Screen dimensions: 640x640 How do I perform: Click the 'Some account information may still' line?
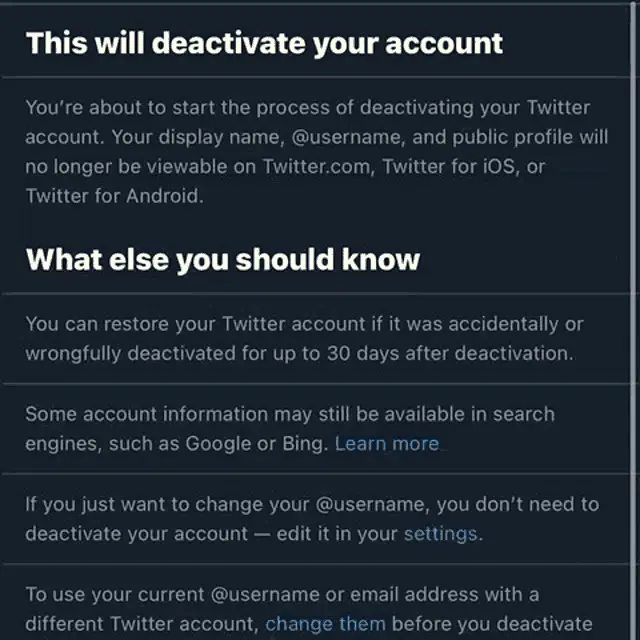(x=290, y=414)
